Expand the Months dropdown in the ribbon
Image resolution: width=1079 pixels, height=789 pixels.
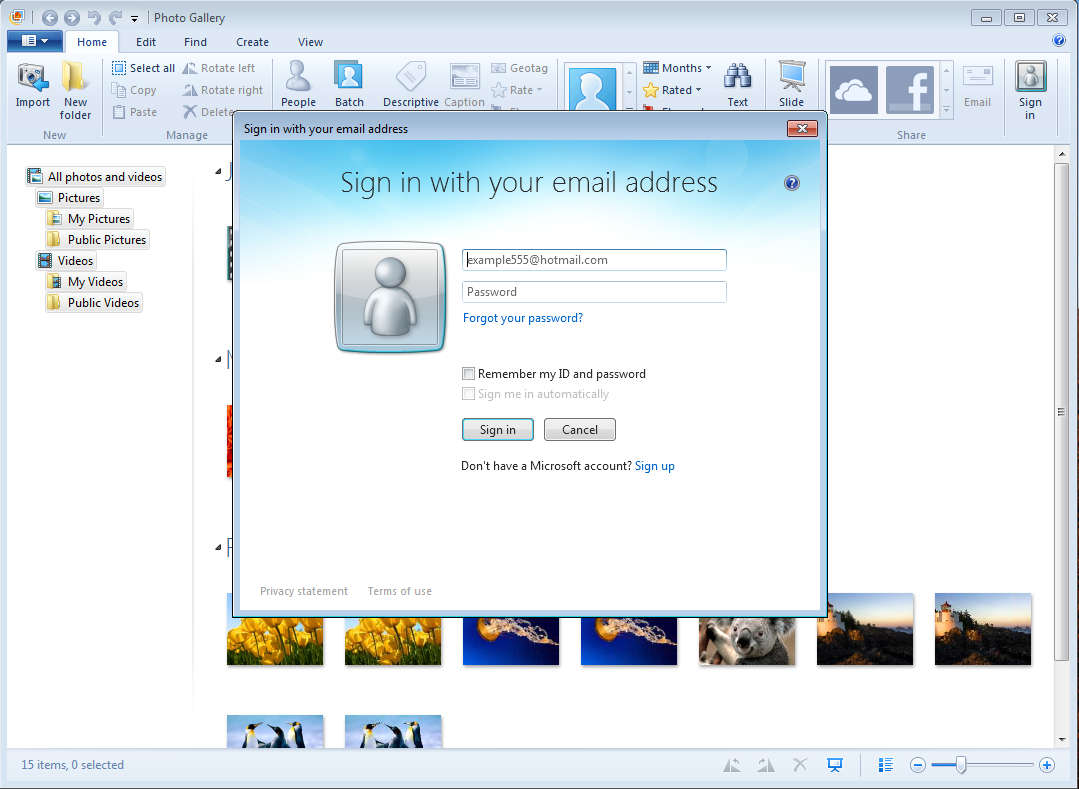tap(708, 68)
